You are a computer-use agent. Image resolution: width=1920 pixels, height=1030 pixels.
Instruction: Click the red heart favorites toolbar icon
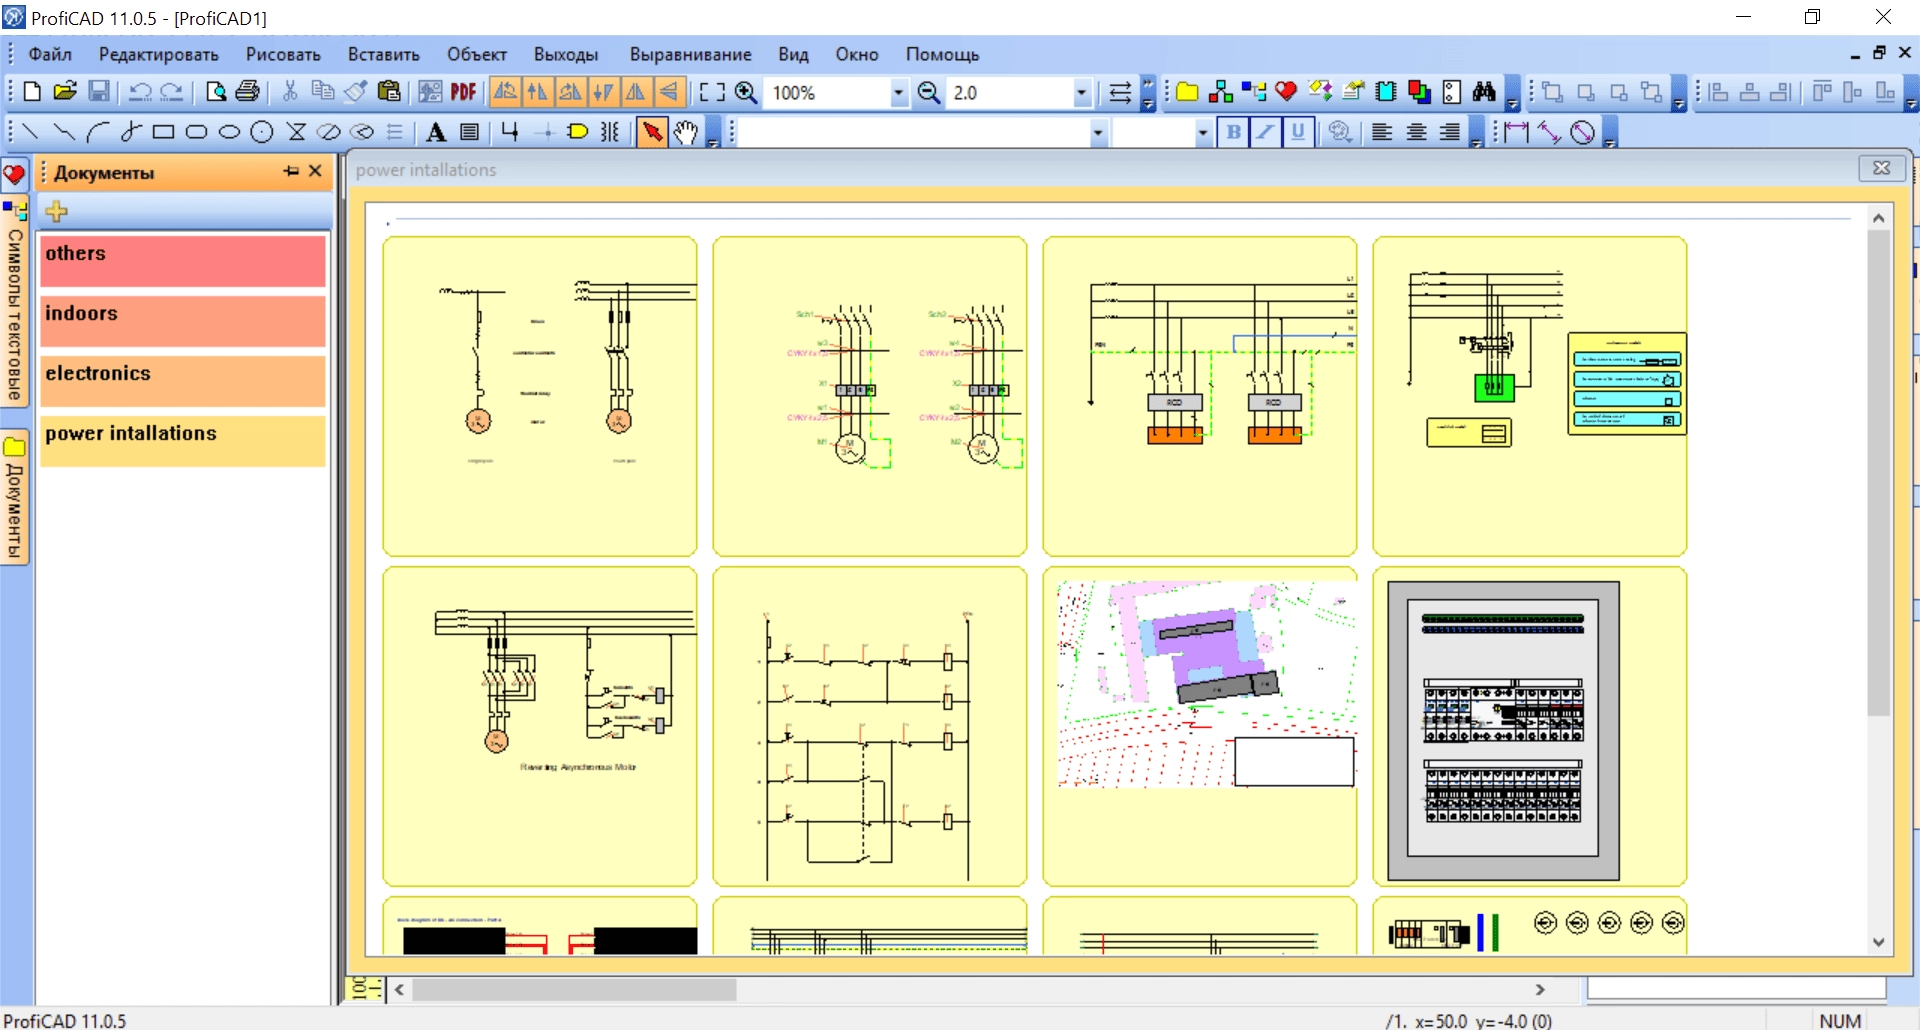(x=1286, y=92)
